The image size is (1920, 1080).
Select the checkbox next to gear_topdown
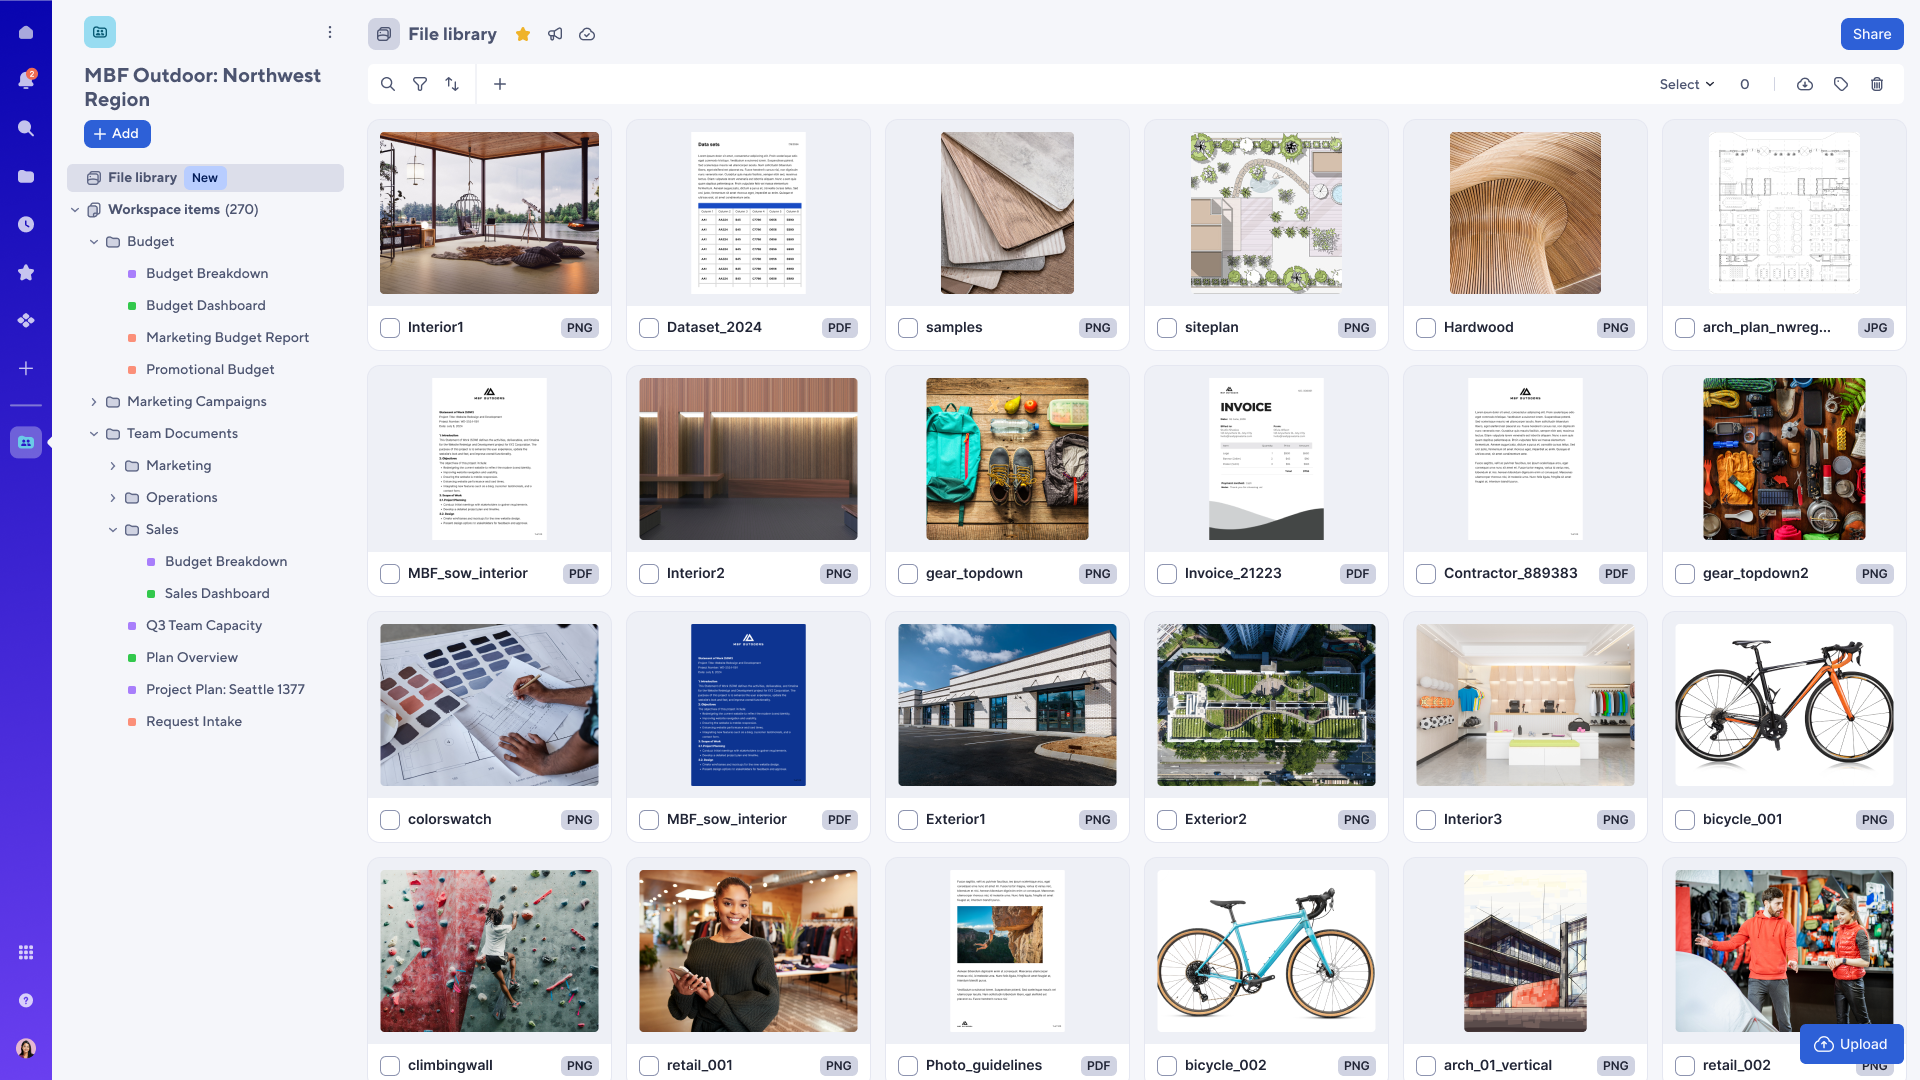[x=909, y=574]
